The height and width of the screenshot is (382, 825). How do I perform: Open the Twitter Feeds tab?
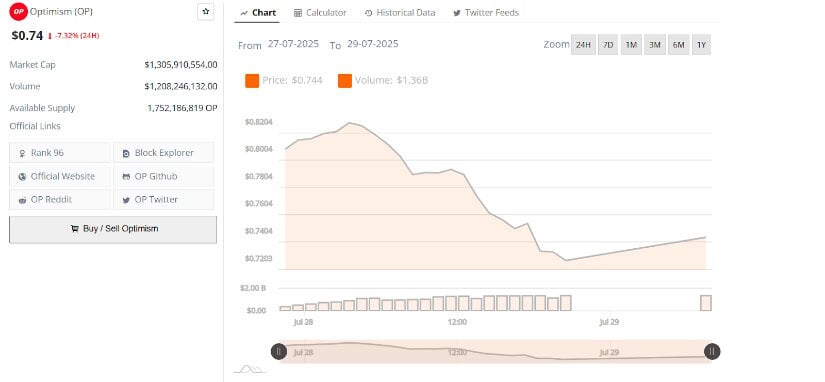(x=486, y=13)
